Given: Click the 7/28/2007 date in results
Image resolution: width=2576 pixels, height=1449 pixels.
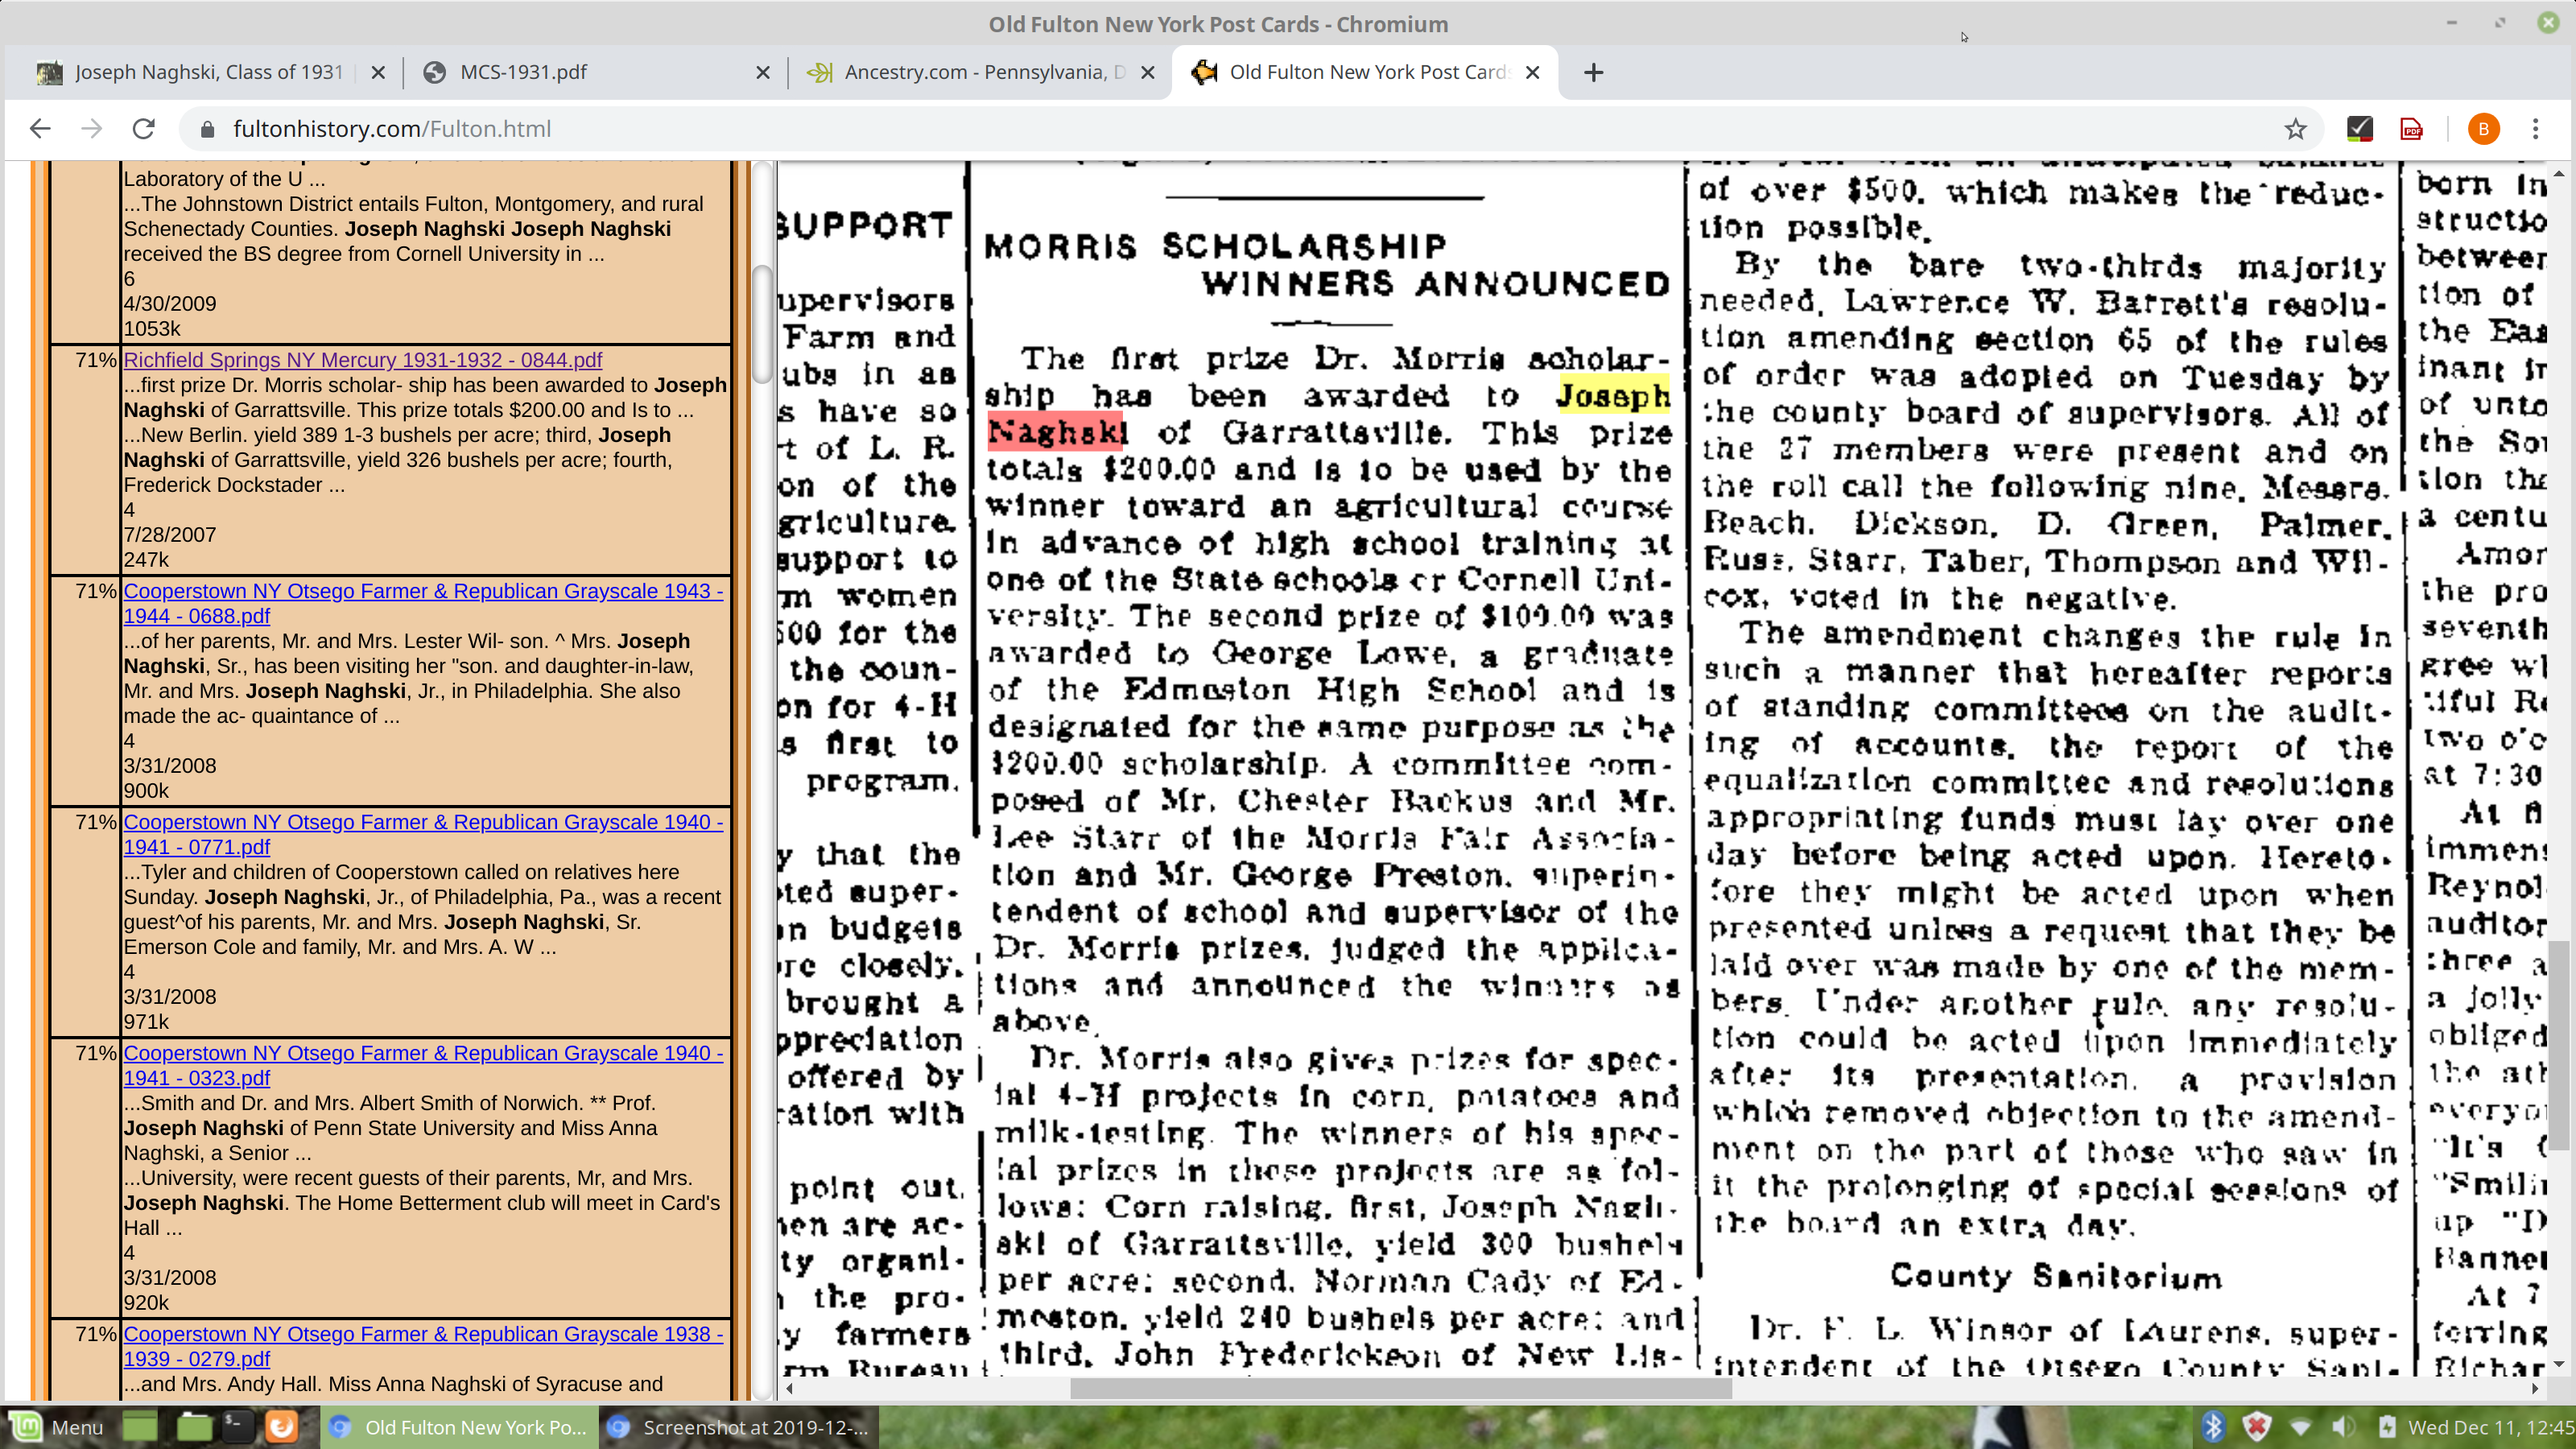Looking at the screenshot, I should (x=170, y=535).
